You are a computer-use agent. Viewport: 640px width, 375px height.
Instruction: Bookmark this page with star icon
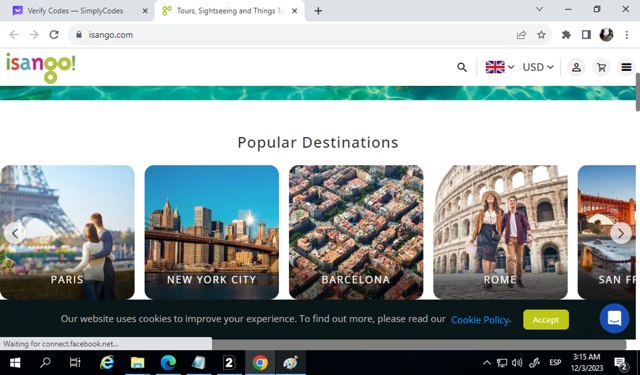[541, 35]
